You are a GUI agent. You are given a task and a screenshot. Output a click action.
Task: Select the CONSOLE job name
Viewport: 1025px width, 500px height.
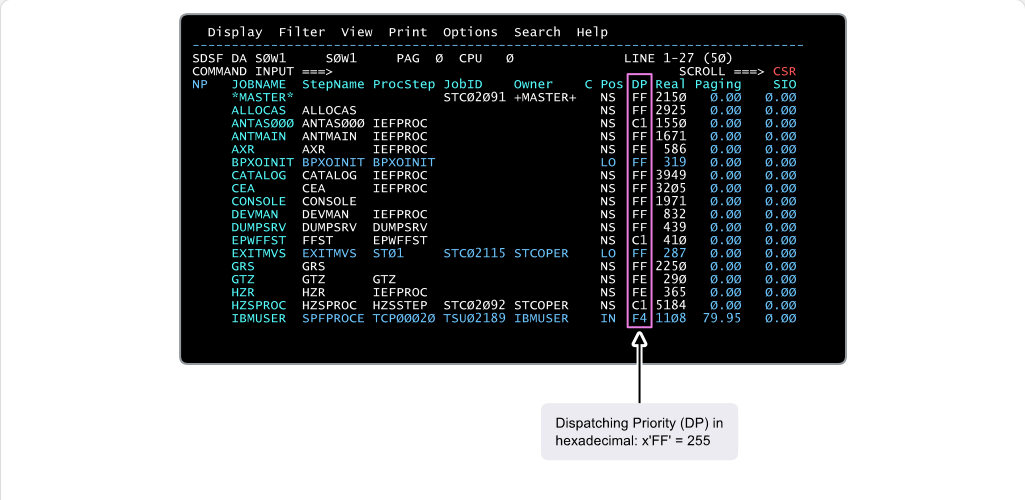258,201
